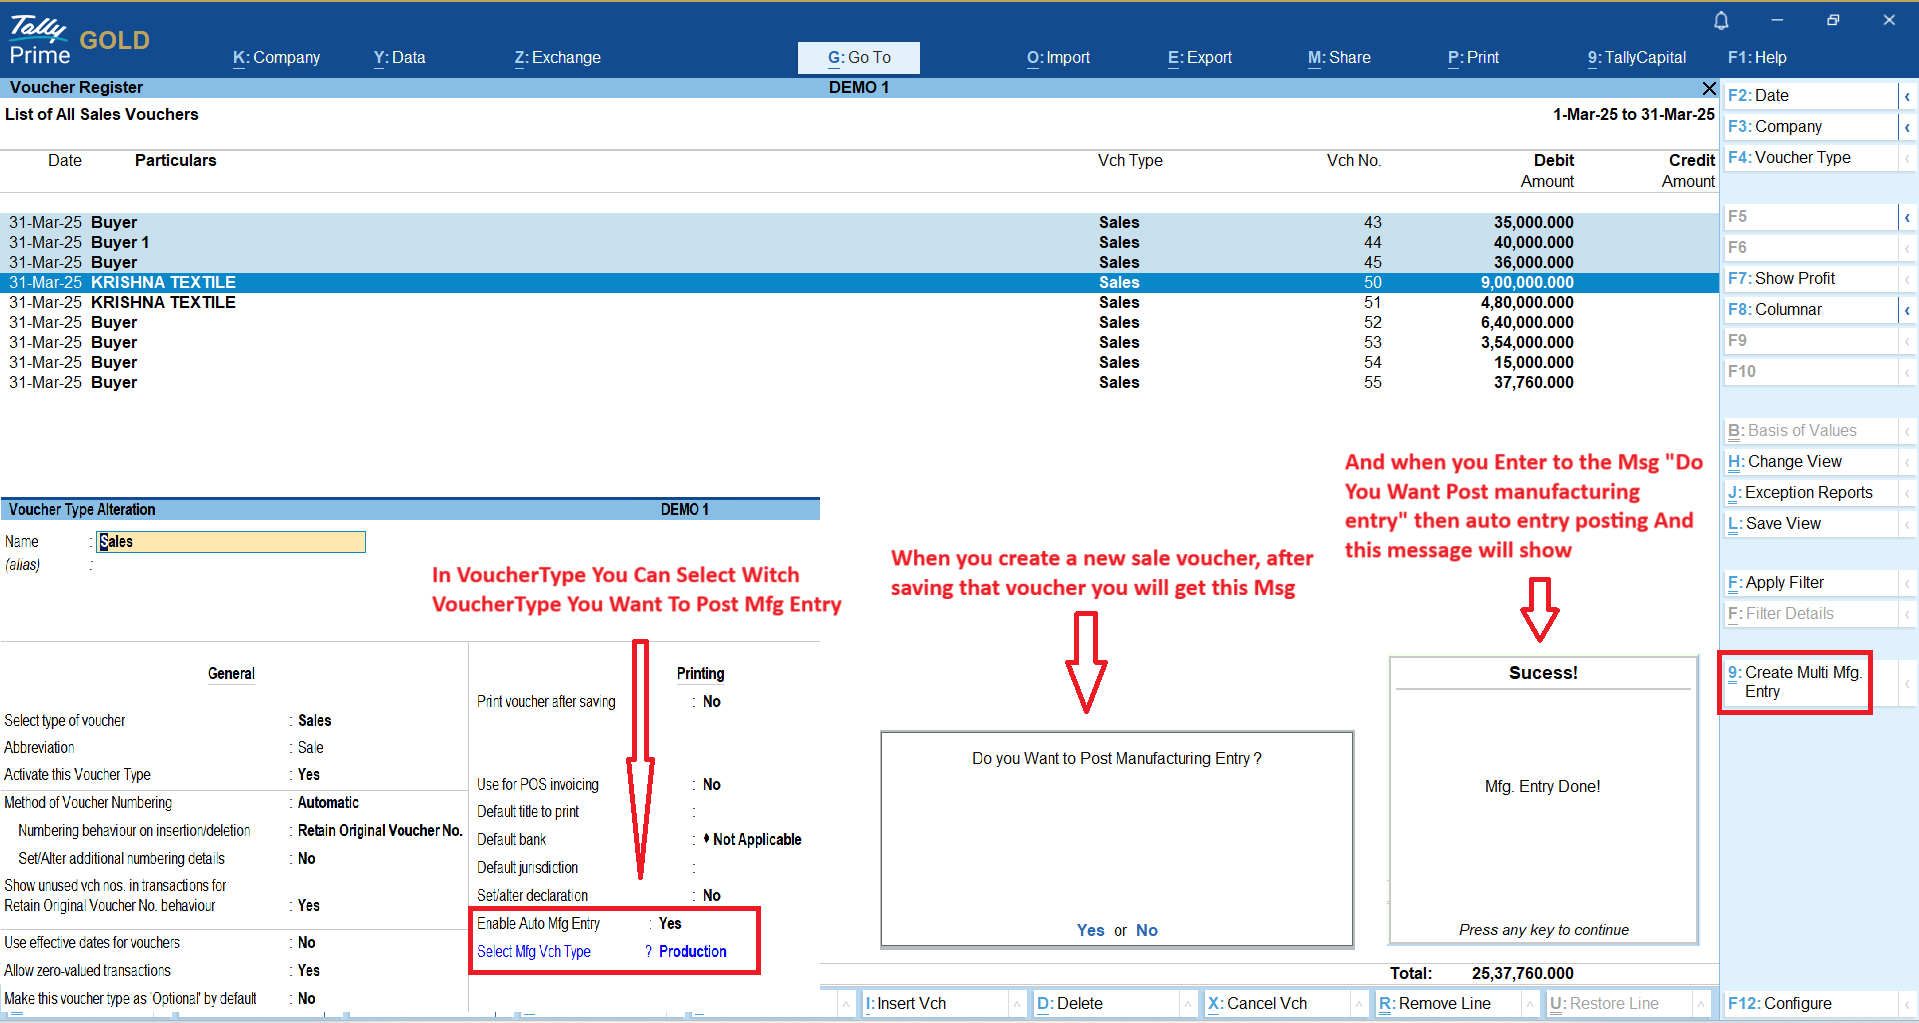Expand the F8 Columnar side arrow

(1907, 310)
